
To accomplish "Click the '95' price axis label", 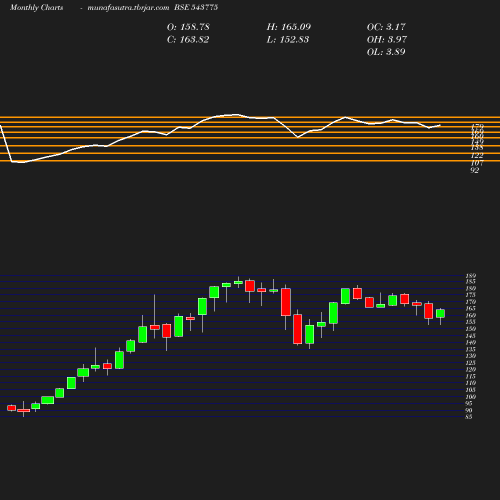I will pos(469,403).
